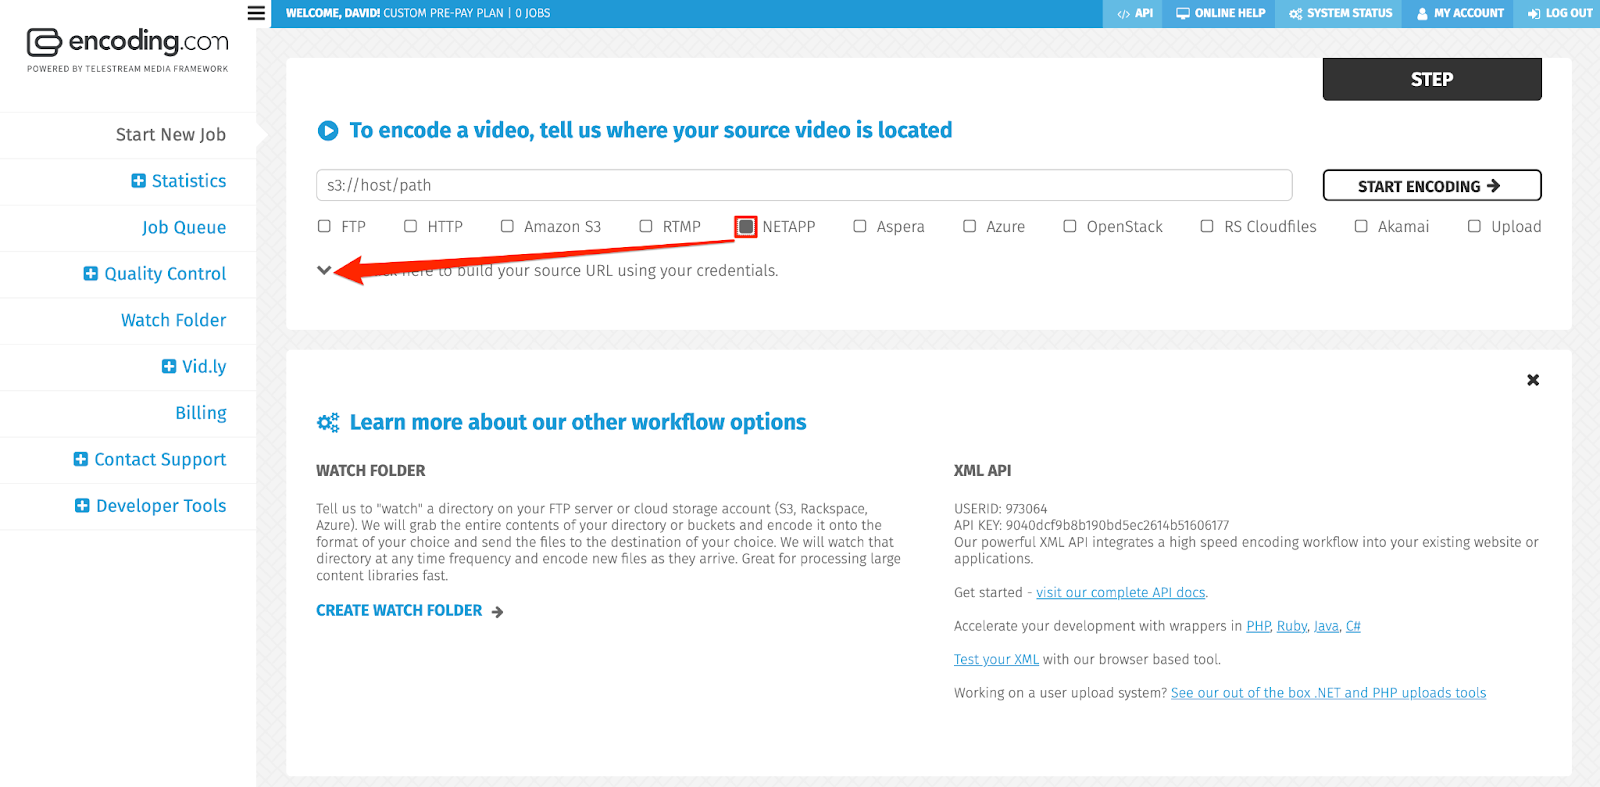Toggle the NETAPP source checkbox
1600x787 pixels.
pyautogui.click(x=746, y=227)
